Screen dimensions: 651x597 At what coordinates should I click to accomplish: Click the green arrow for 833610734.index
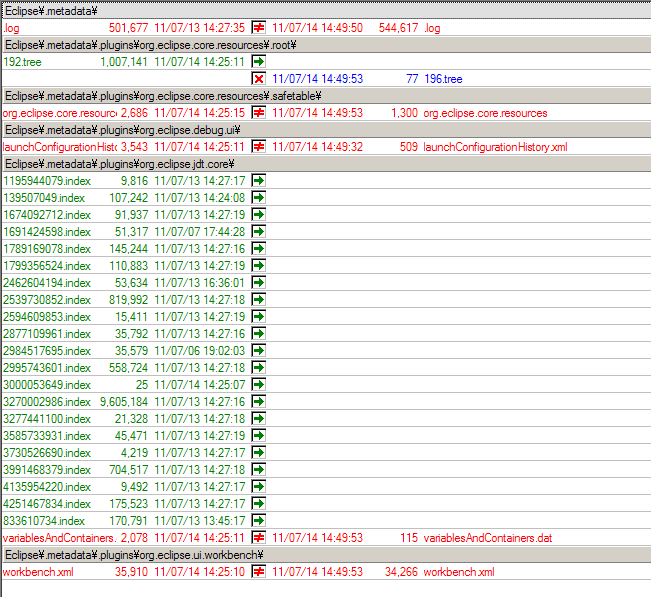tap(259, 521)
